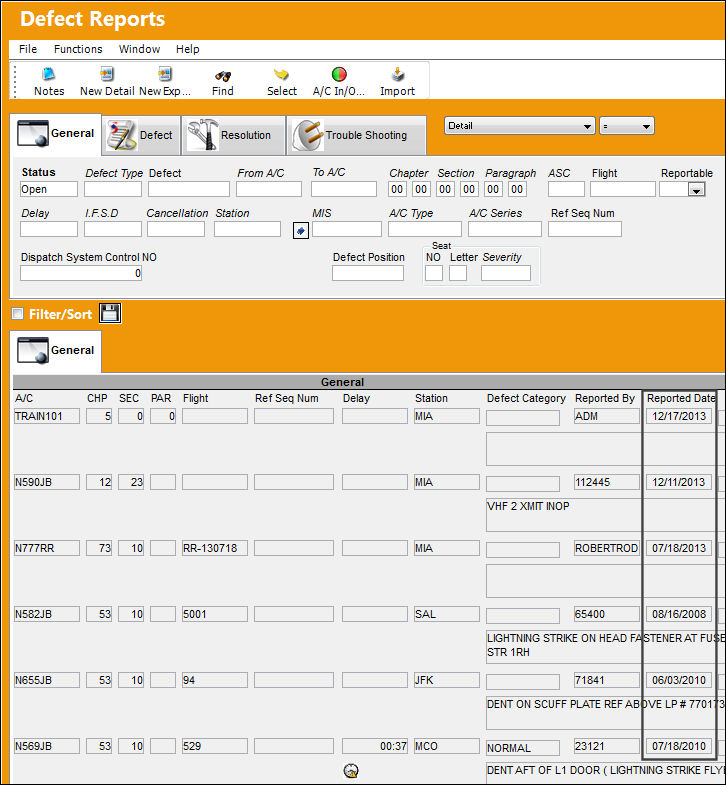
Task: Click Reported By cell ROBERTROD
Action: coord(607,549)
